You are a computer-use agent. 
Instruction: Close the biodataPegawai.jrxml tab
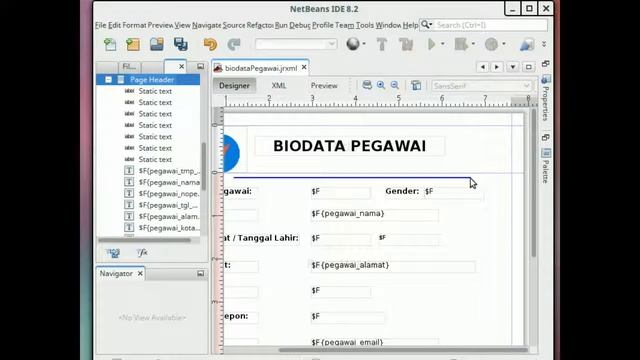[x=304, y=67]
